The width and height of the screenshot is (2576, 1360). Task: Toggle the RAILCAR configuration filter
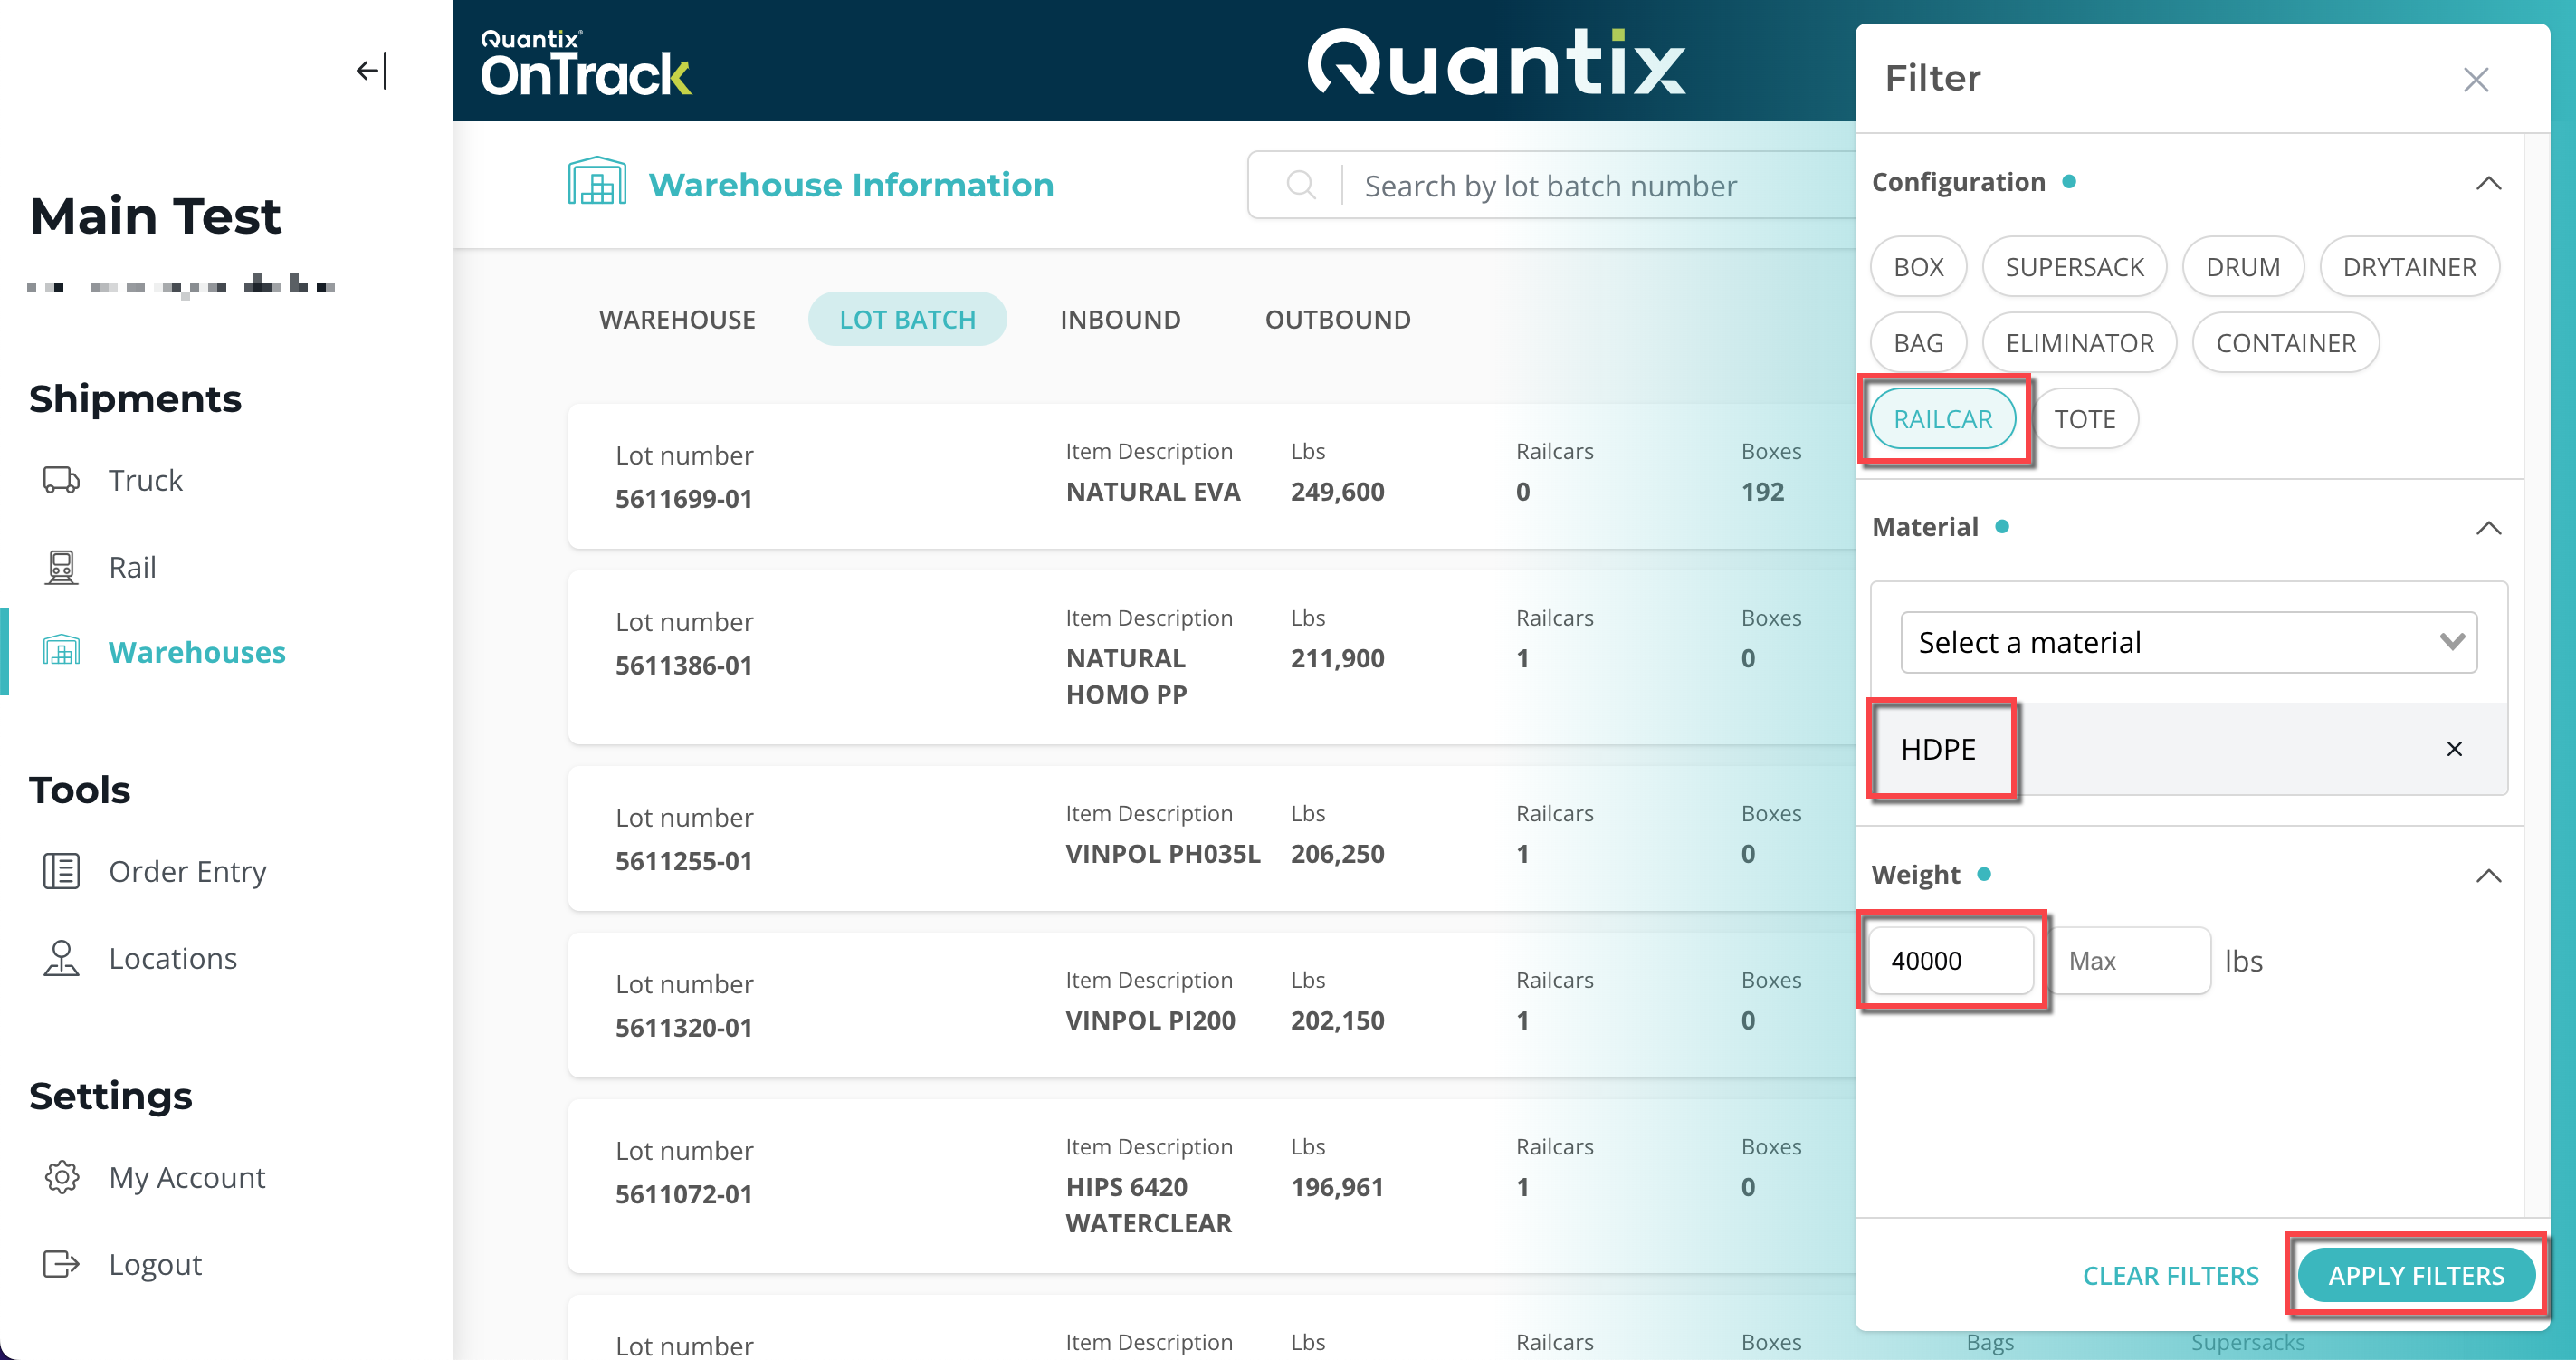click(1944, 419)
